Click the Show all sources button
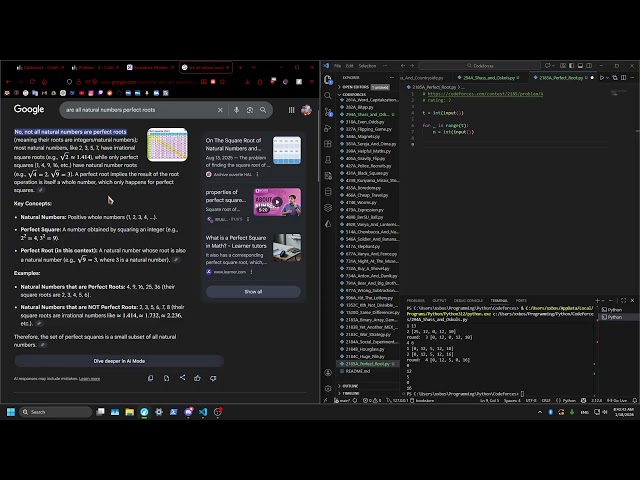 pyautogui.click(x=253, y=292)
